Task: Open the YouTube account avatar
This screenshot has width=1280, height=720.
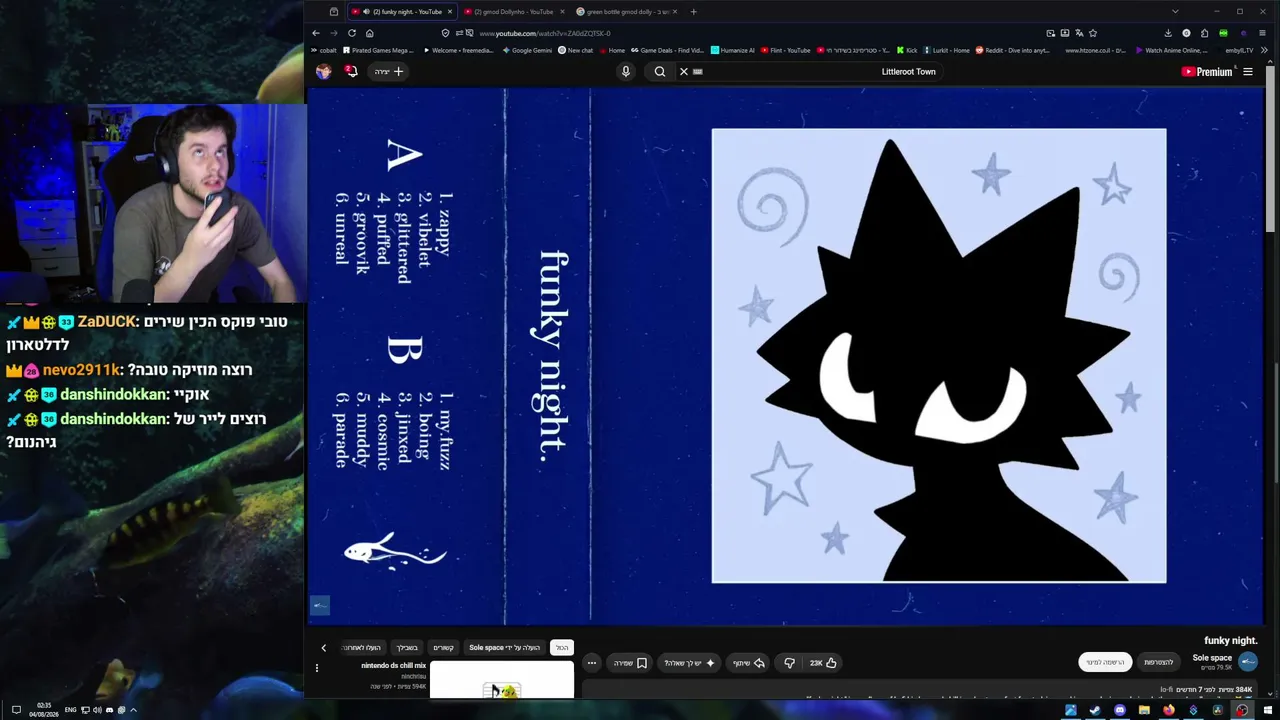Action: (x=323, y=72)
